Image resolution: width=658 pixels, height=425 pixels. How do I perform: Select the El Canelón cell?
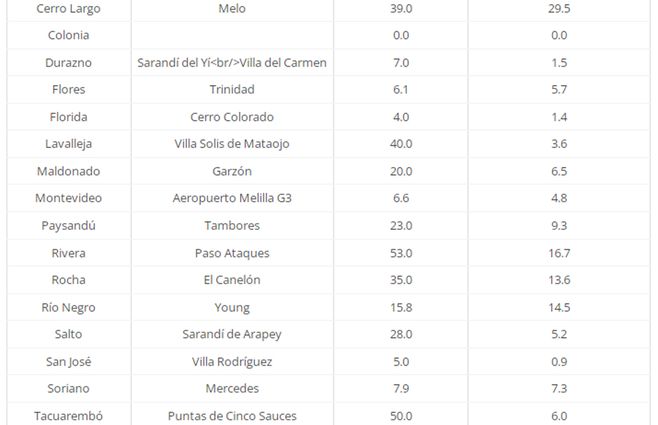click(x=232, y=280)
